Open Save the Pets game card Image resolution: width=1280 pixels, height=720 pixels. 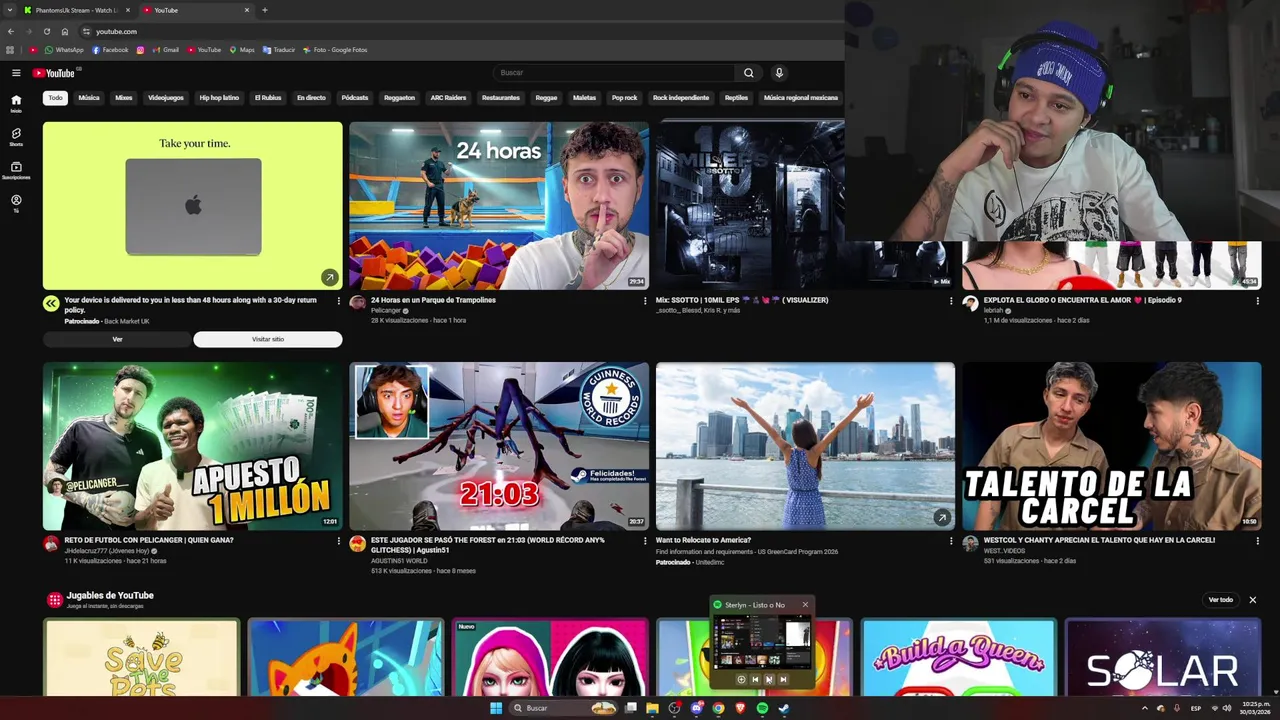click(141, 657)
